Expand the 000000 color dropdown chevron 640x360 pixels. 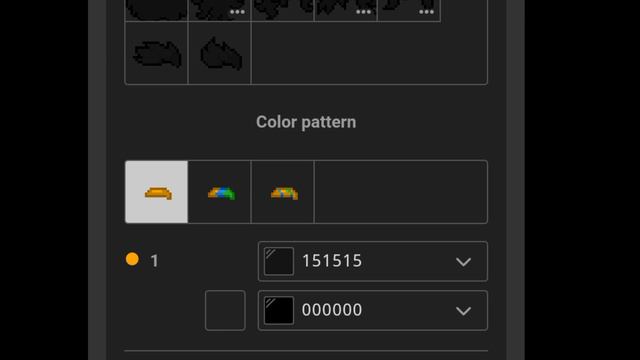463,311
